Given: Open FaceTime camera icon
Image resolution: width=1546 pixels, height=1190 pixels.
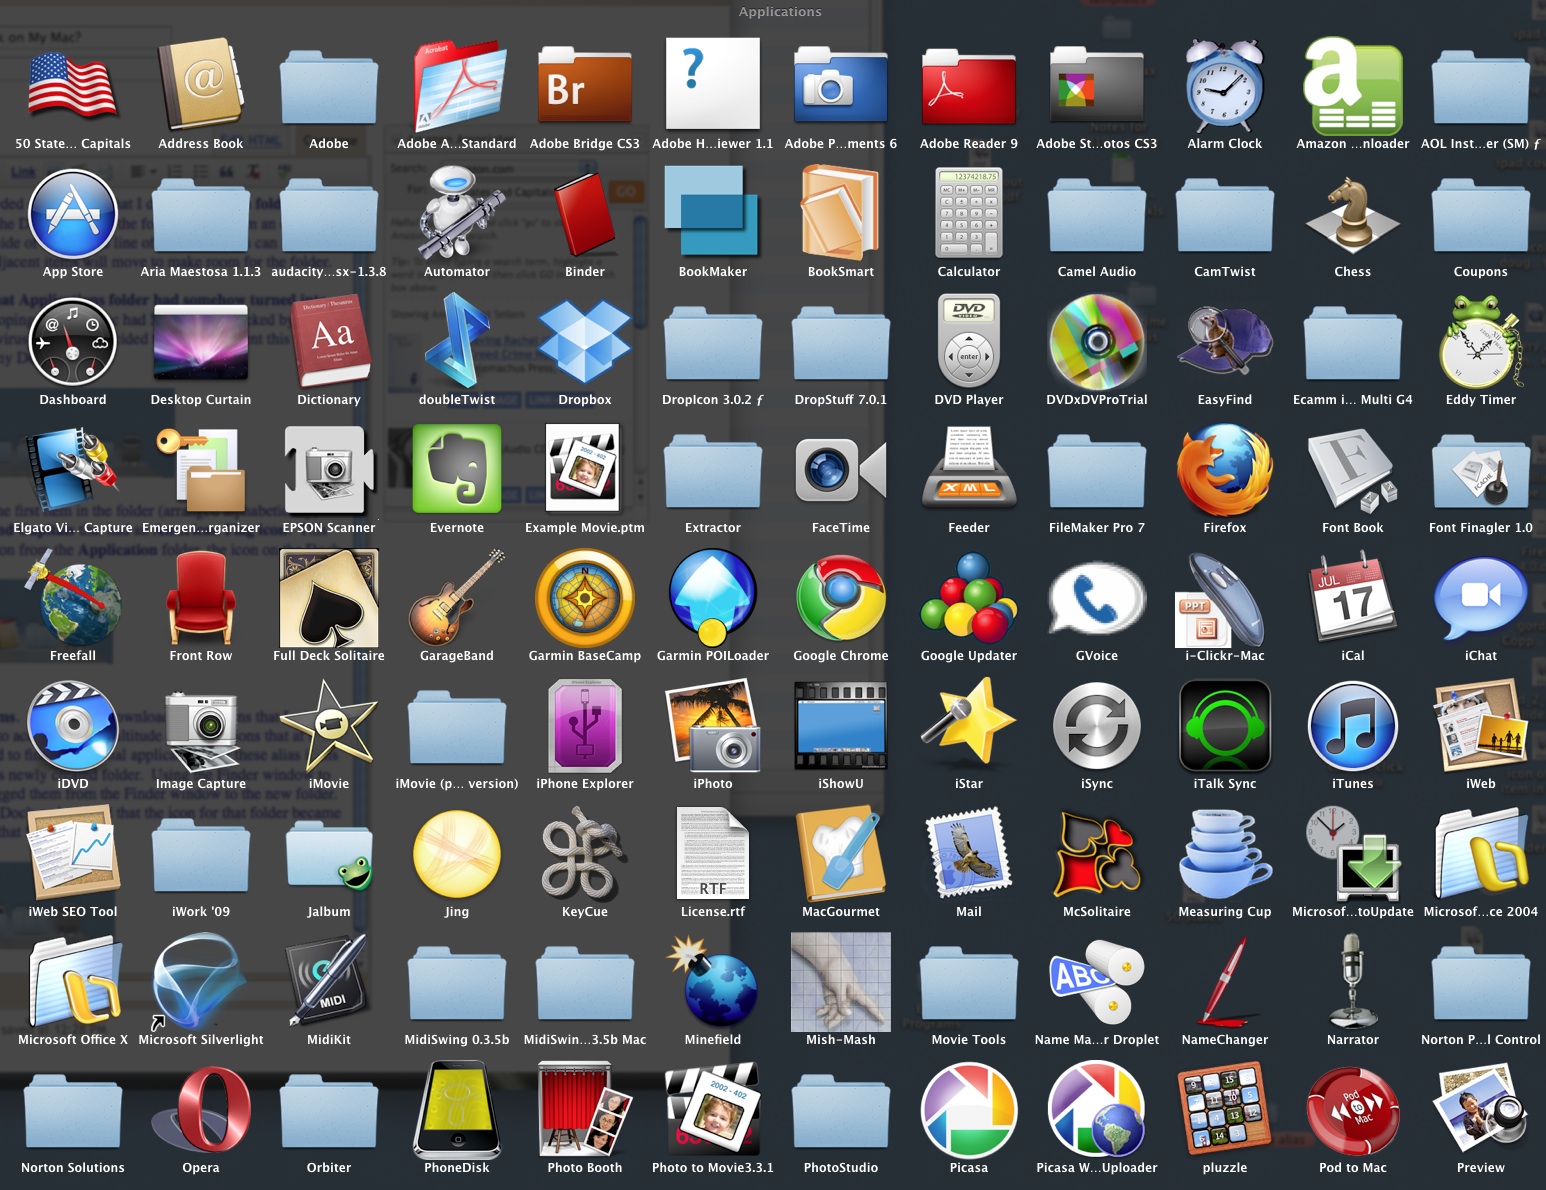Looking at the screenshot, I should (x=841, y=469).
